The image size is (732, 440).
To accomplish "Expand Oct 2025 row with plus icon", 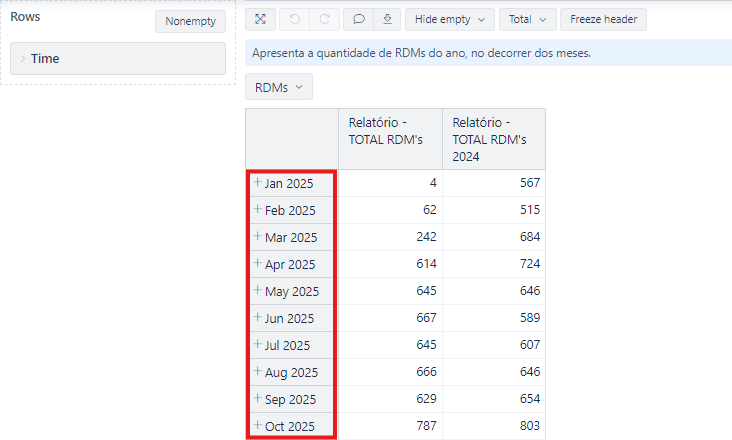I will 257,426.
